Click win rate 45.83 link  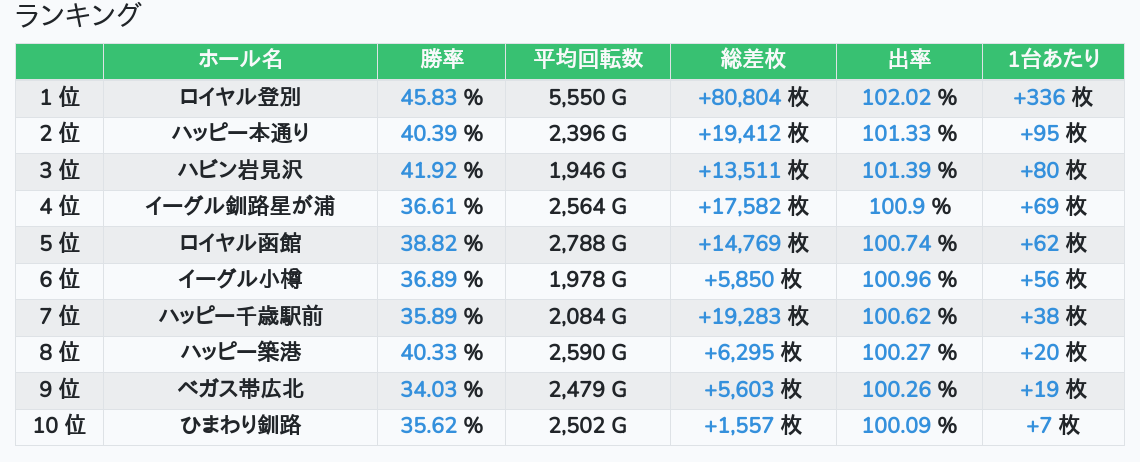pos(428,97)
